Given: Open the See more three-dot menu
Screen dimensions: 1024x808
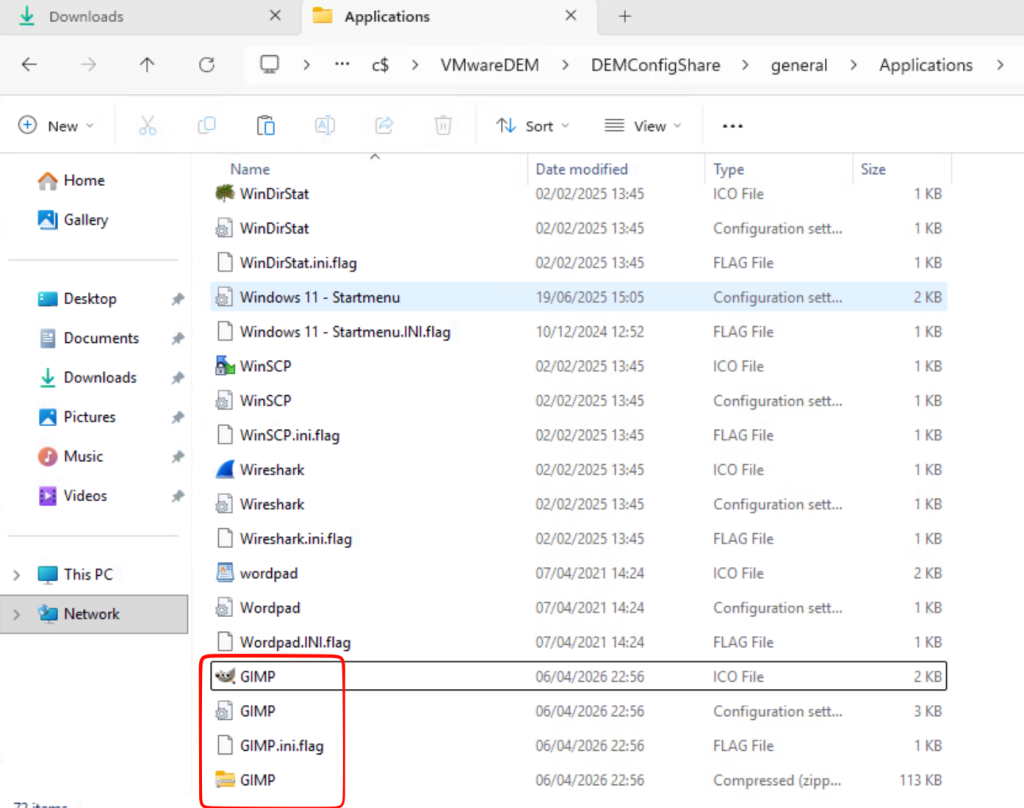Looking at the screenshot, I should point(732,126).
